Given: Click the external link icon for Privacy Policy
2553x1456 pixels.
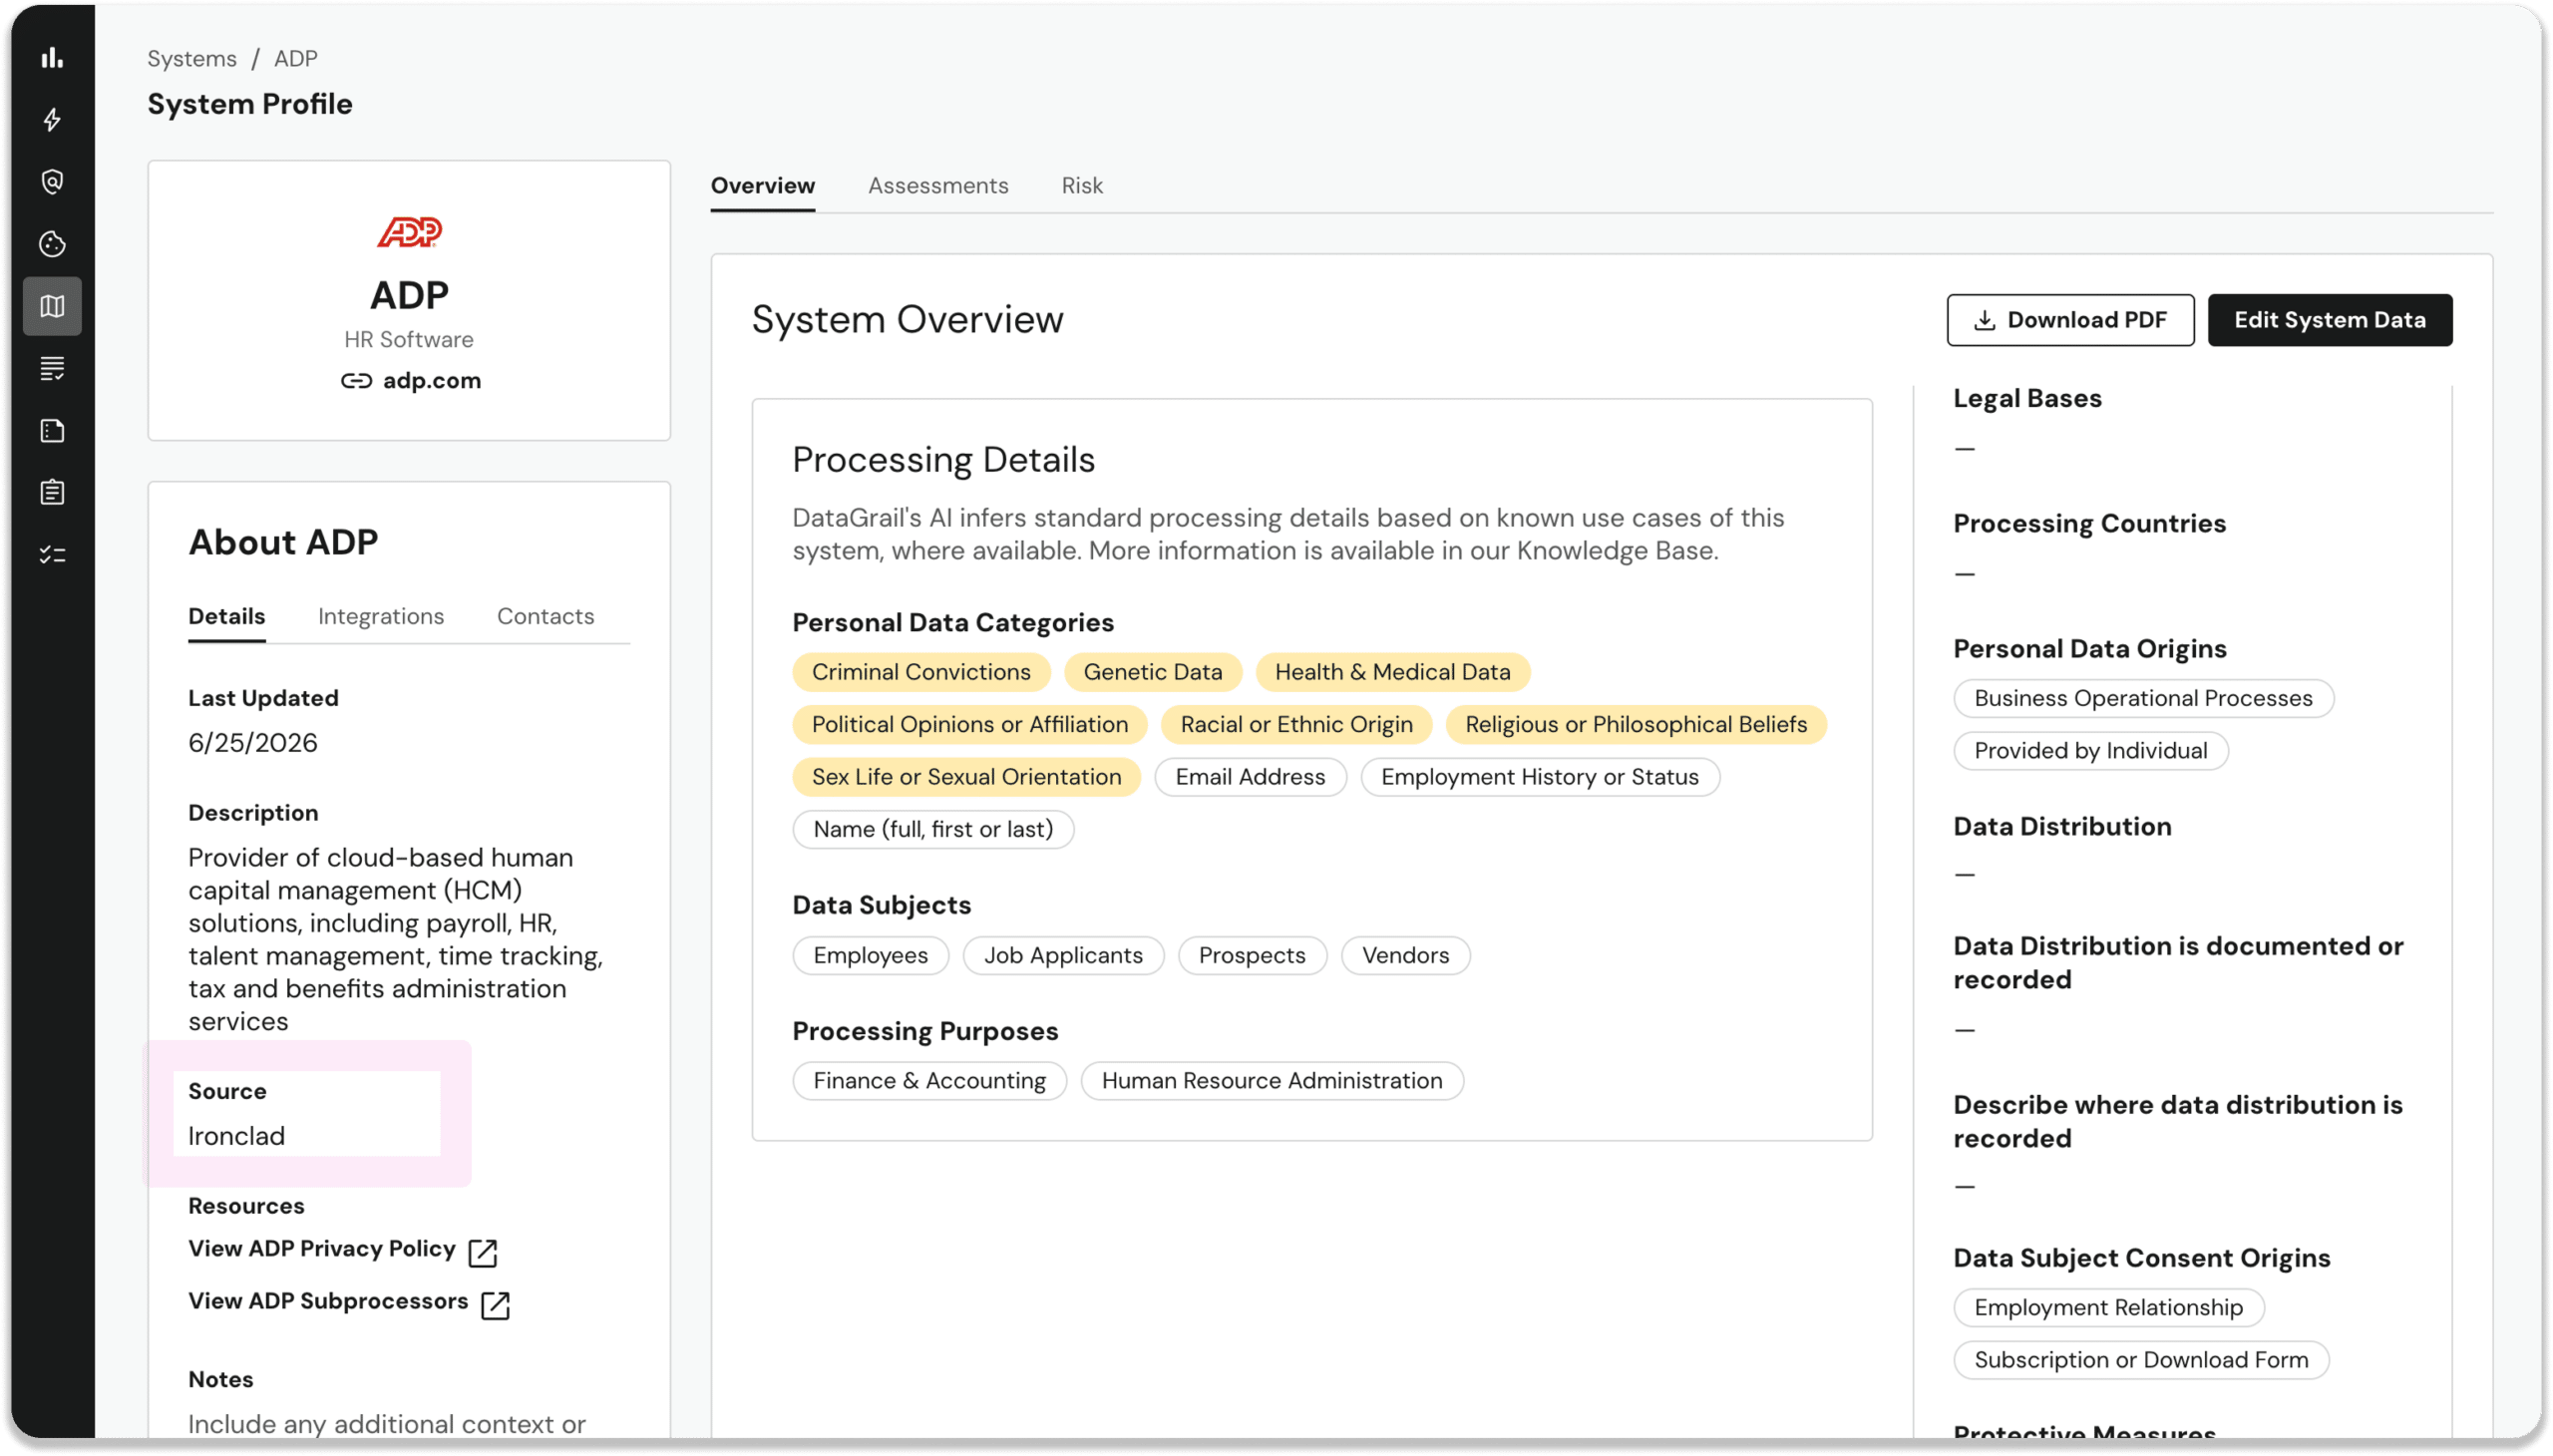Looking at the screenshot, I should click(x=482, y=1252).
